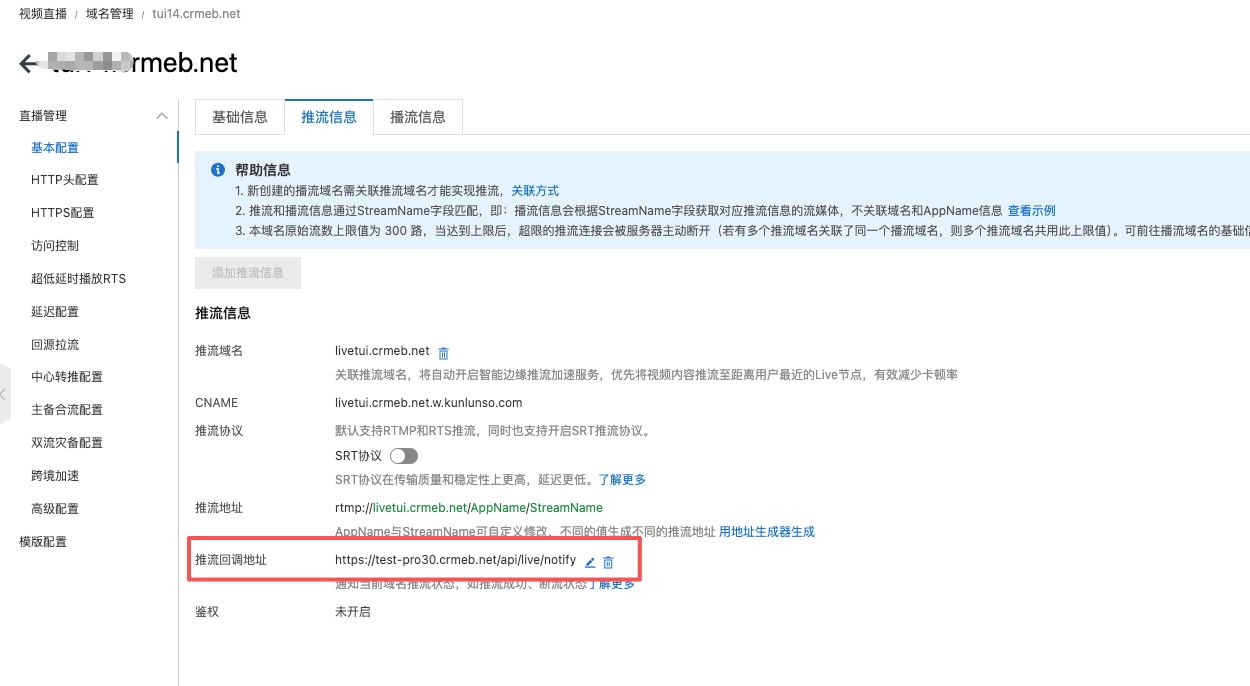Click 域名管理 in the breadcrumb

(110, 14)
